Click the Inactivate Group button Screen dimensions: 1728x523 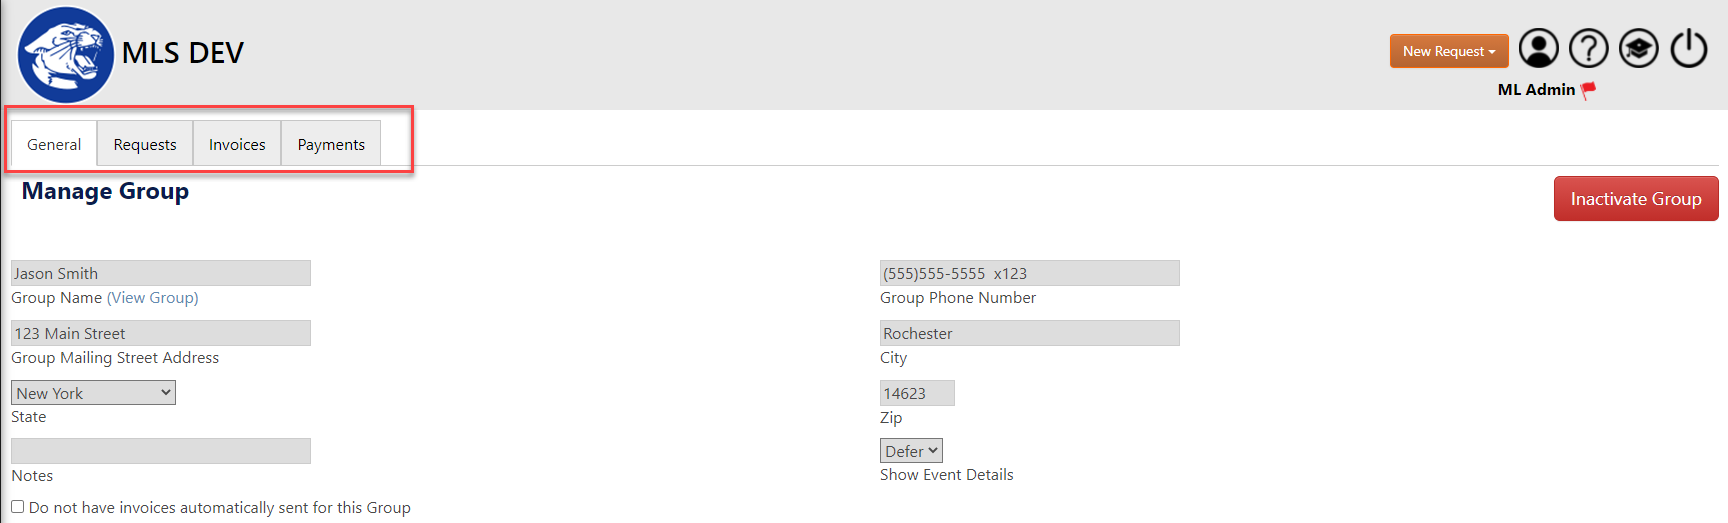tap(1636, 199)
